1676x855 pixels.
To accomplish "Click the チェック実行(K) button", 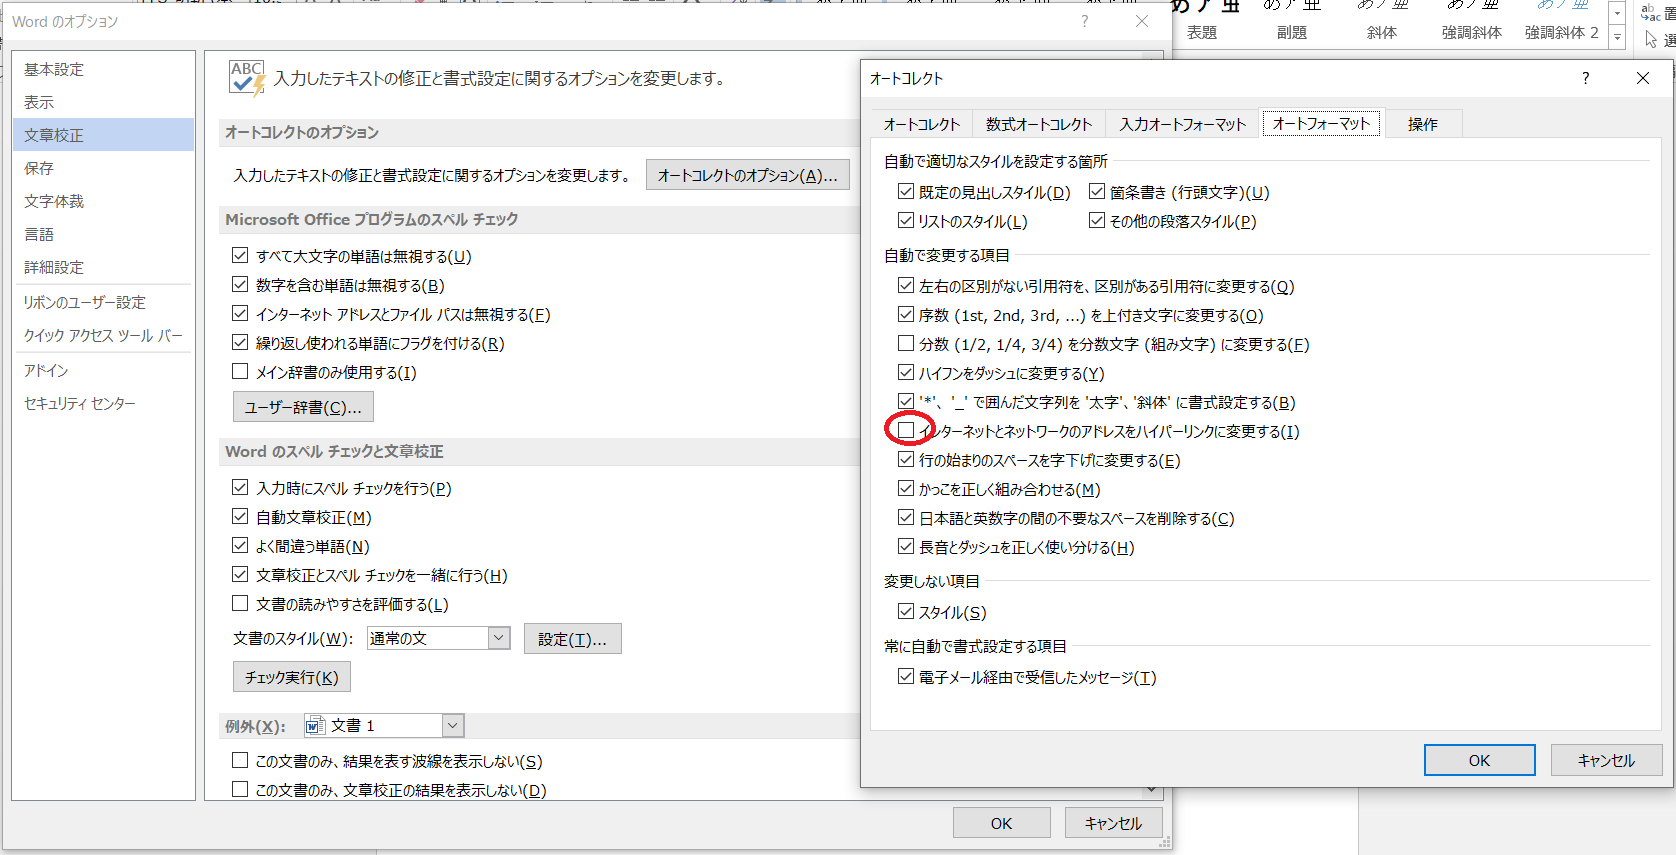I will coord(291,677).
